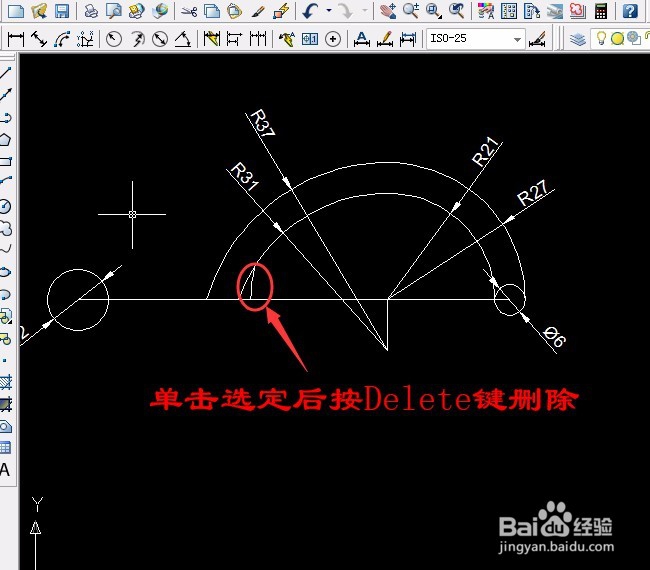Open Zoom Window flyout

click(x=434, y=11)
